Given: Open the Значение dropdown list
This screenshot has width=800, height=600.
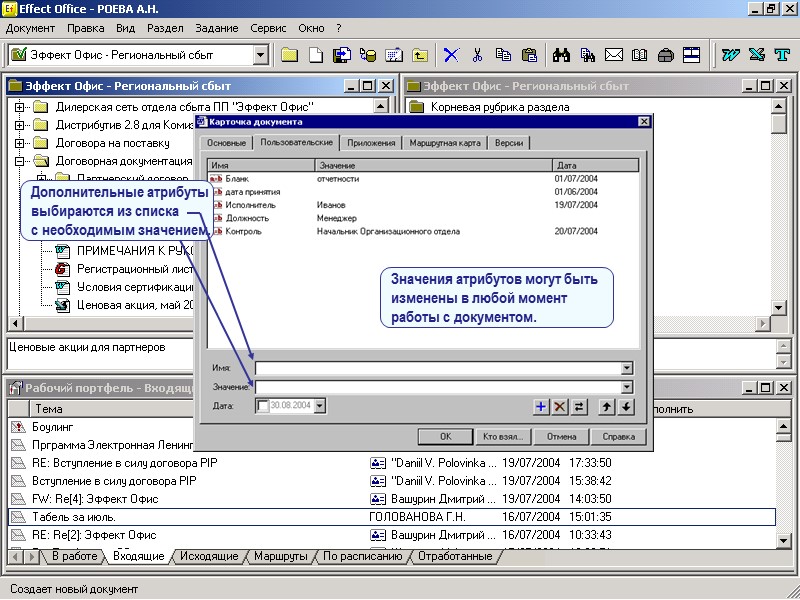Looking at the screenshot, I should pos(627,387).
